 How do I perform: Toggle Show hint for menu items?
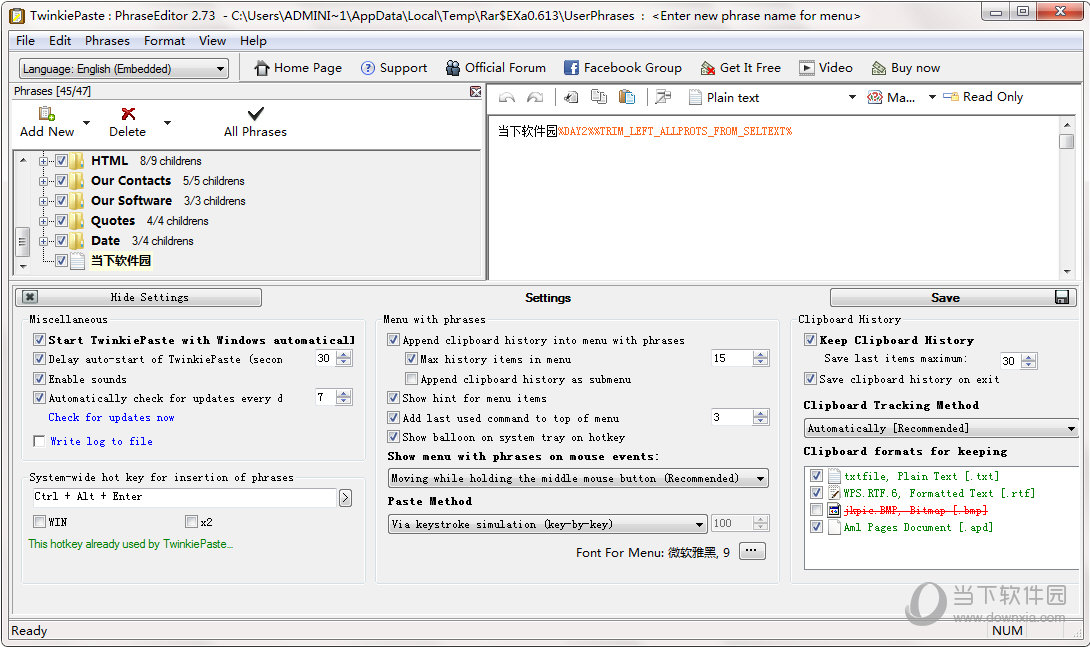pos(393,398)
